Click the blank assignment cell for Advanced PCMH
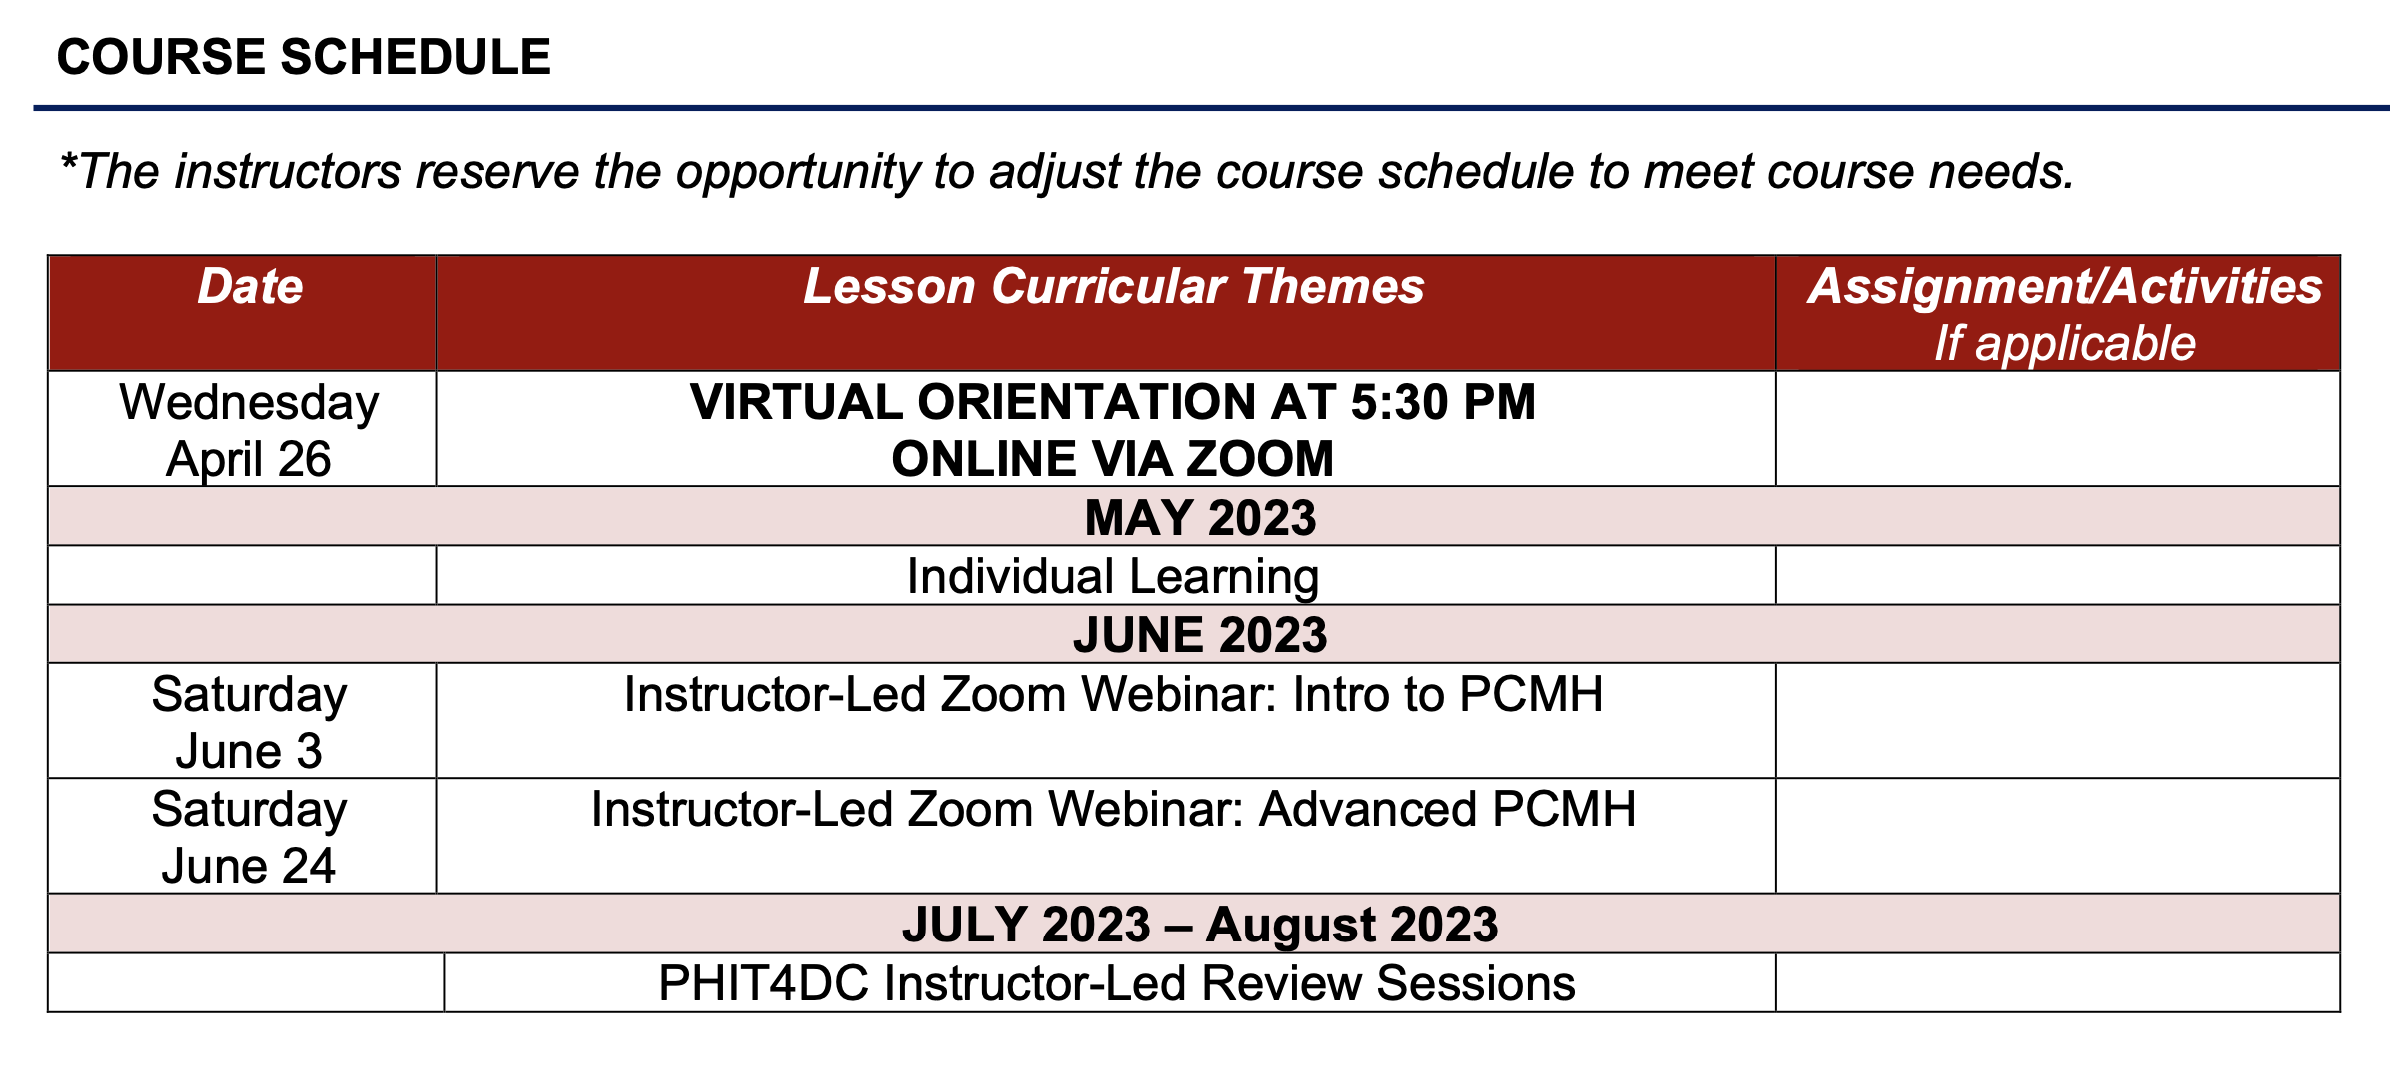The height and width of the screenshot is (1092, 2390). coord(2057,836)
